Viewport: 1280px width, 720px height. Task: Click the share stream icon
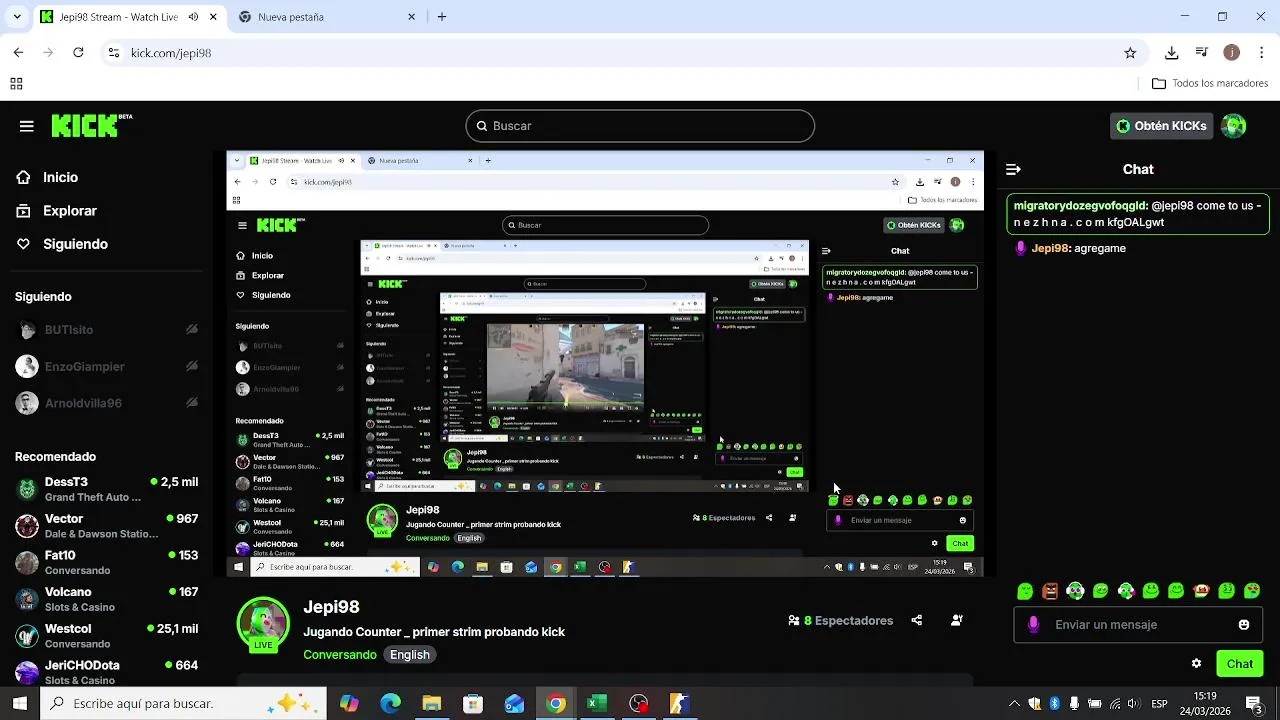tap(917, 621)
